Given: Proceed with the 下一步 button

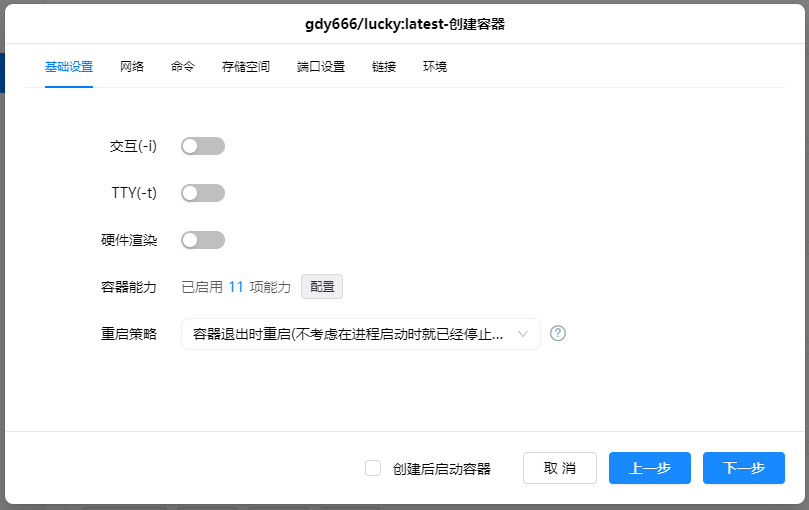Looking at the screenshot, I should pos(743,468).
